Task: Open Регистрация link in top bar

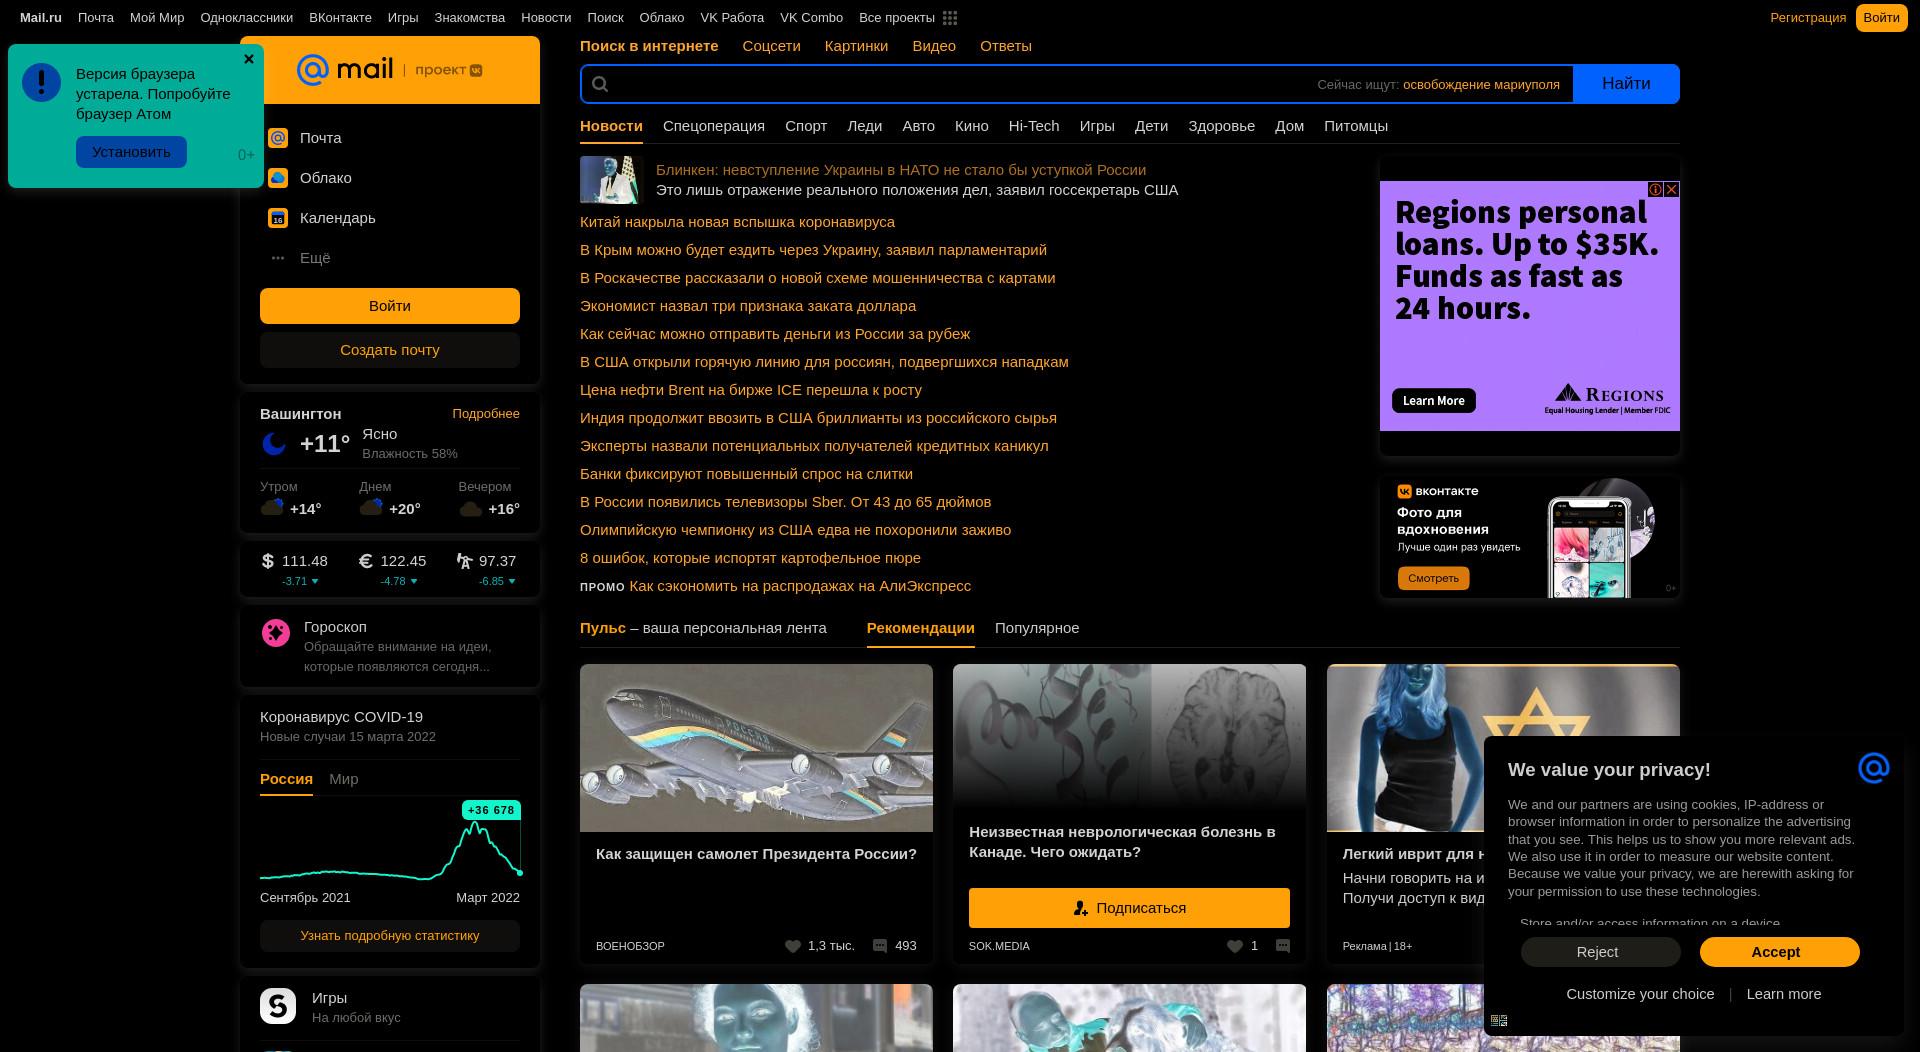Action: tap(1808, 18)
